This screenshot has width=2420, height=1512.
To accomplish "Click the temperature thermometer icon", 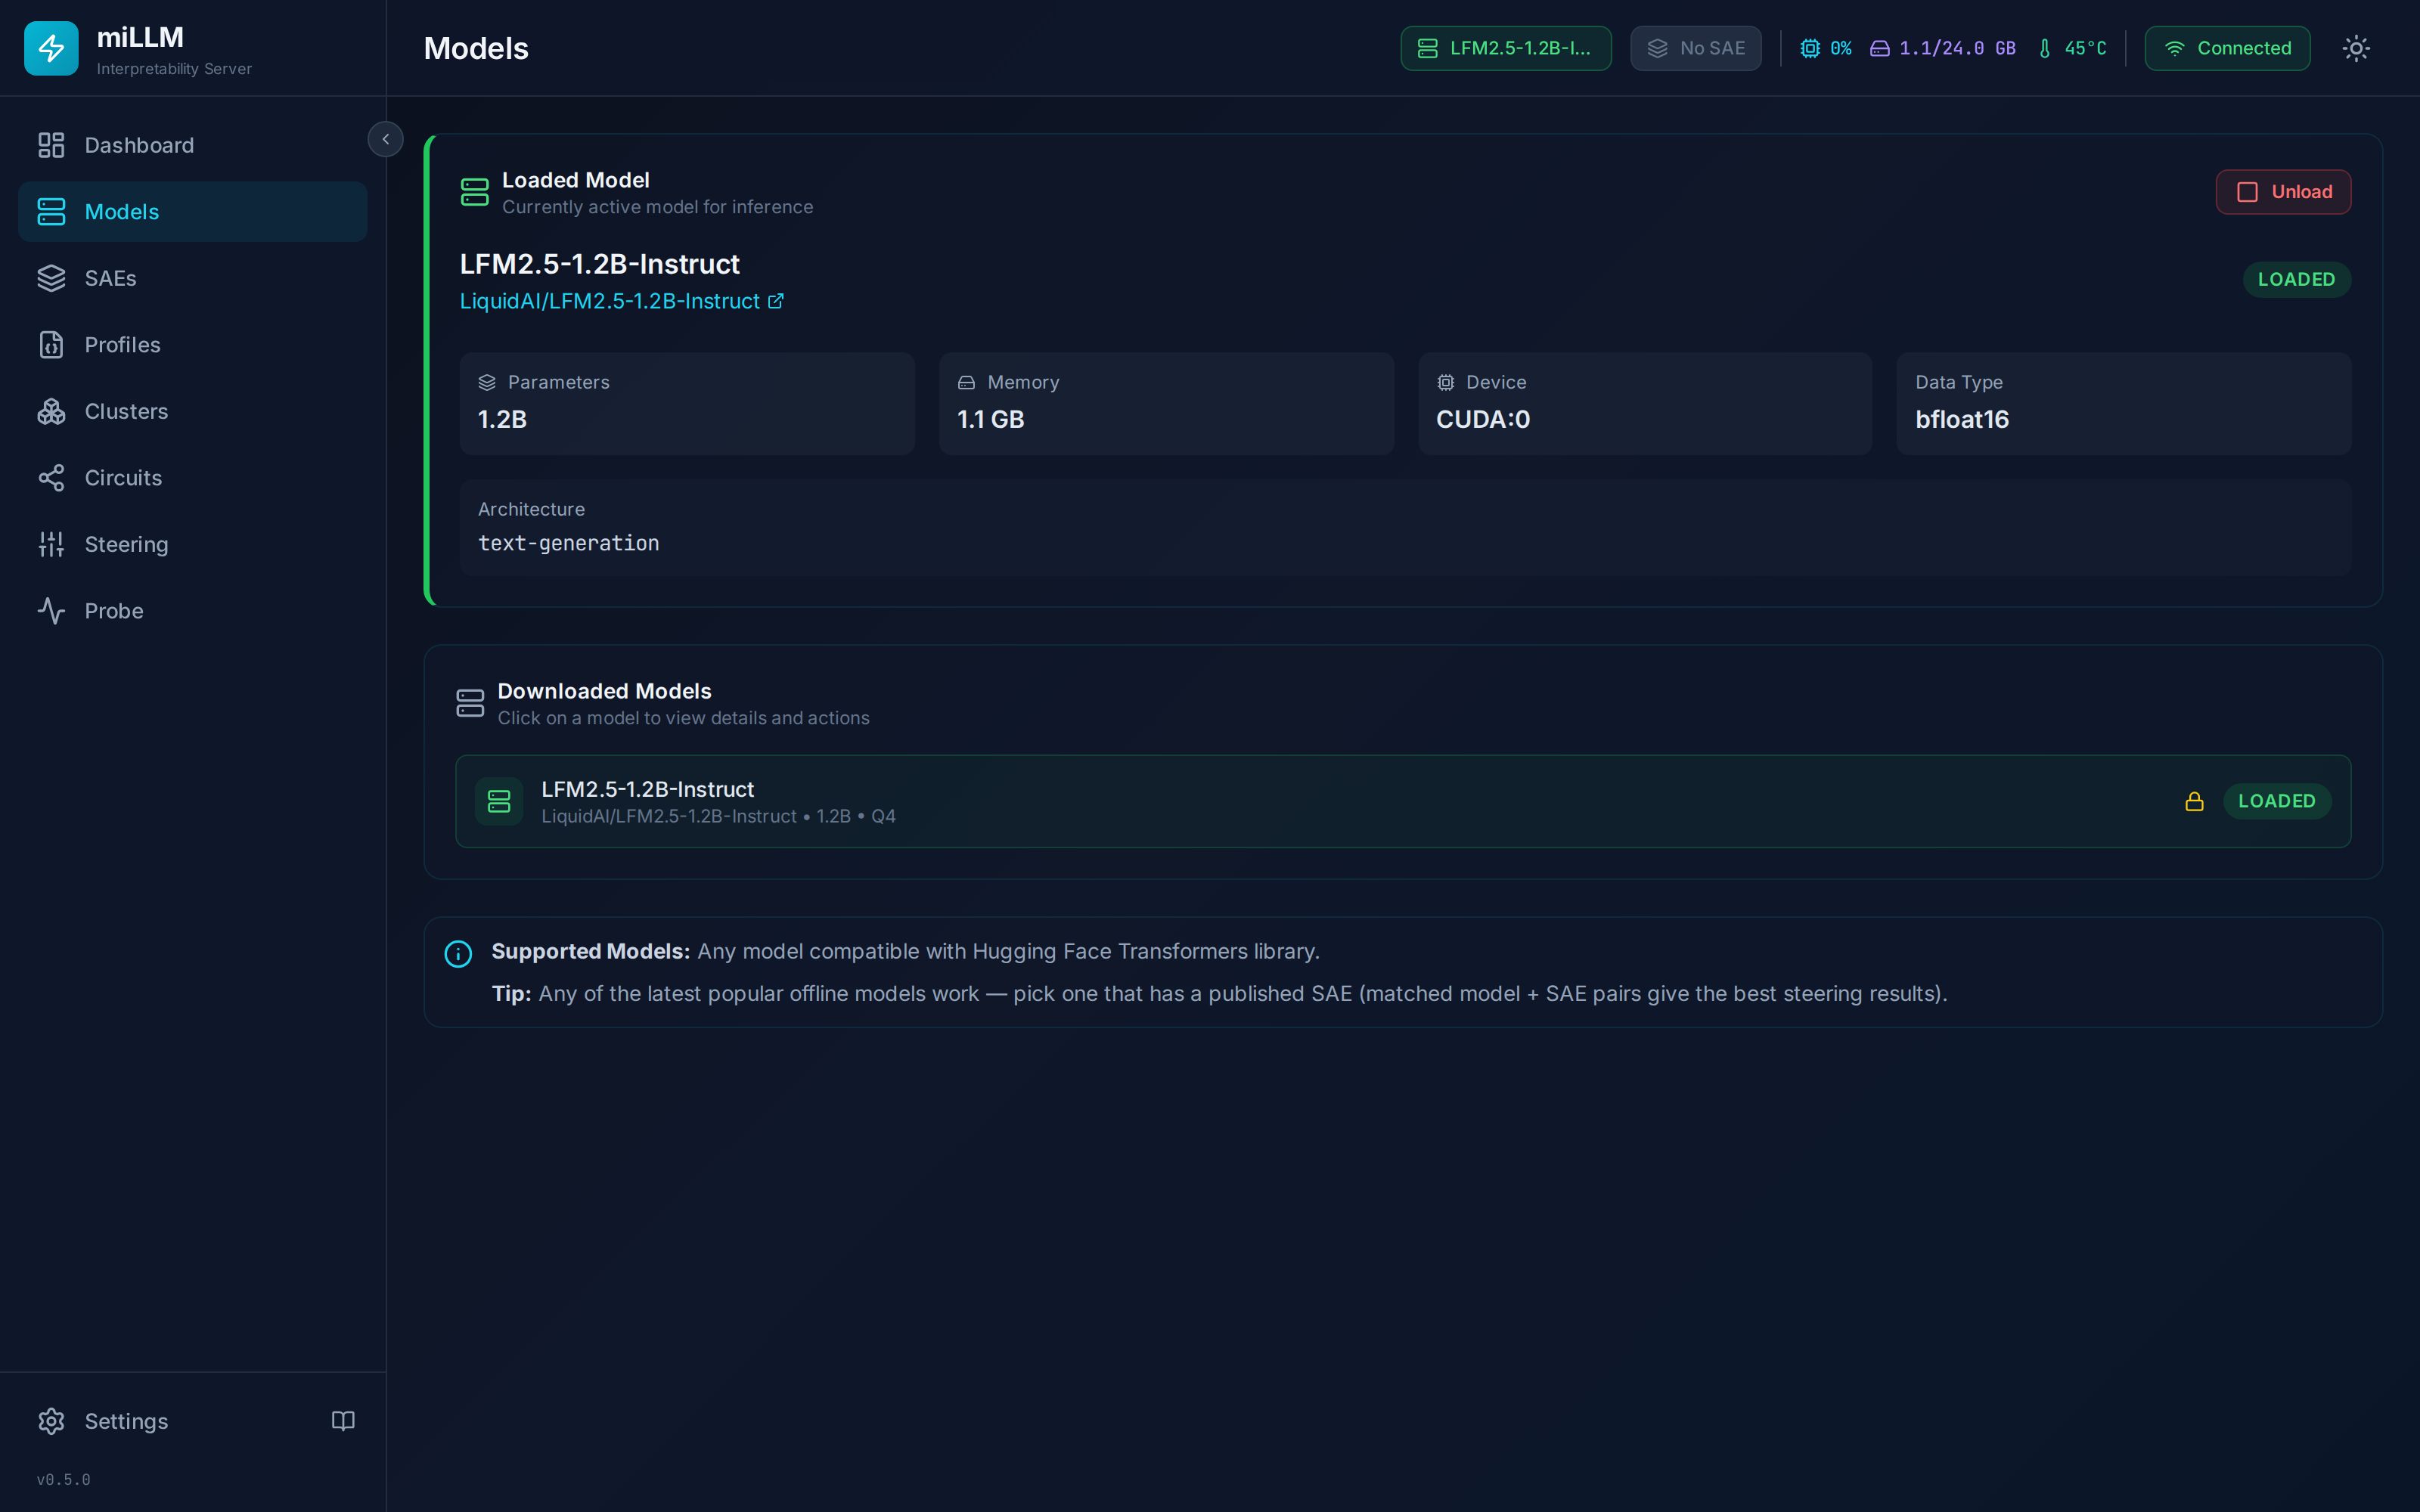I will pyautogui.click(x=2045, y=48).
